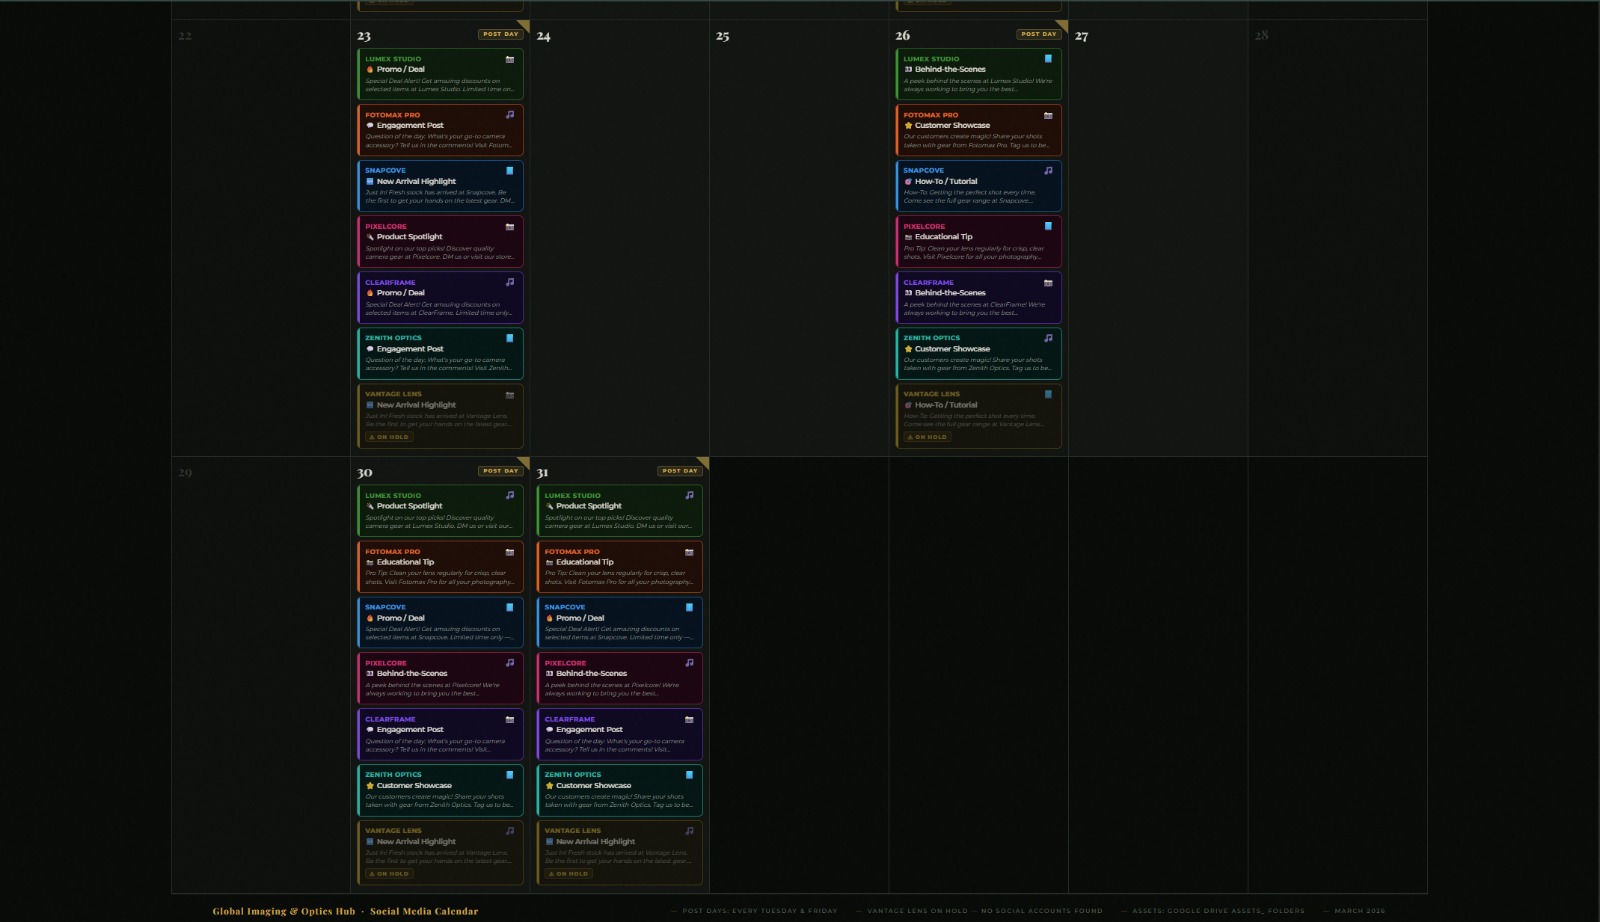Click the music note icon on Lumex Studio's day 30 card
Image resolution: width=1600 pixels, height=922 pixels.
(509, 495)
